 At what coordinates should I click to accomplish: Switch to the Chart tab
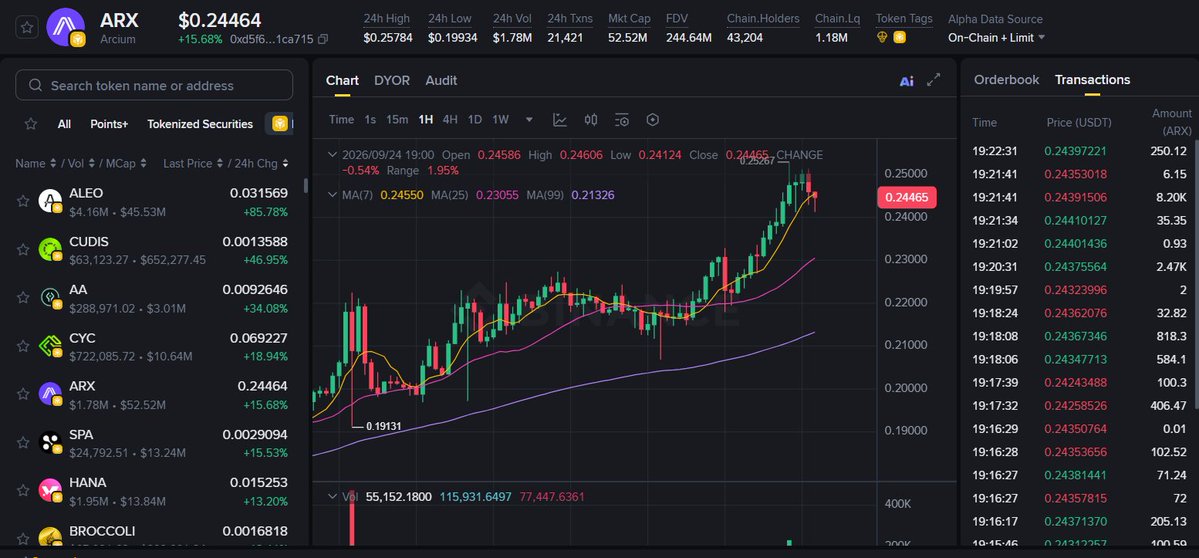click(342, 80)
